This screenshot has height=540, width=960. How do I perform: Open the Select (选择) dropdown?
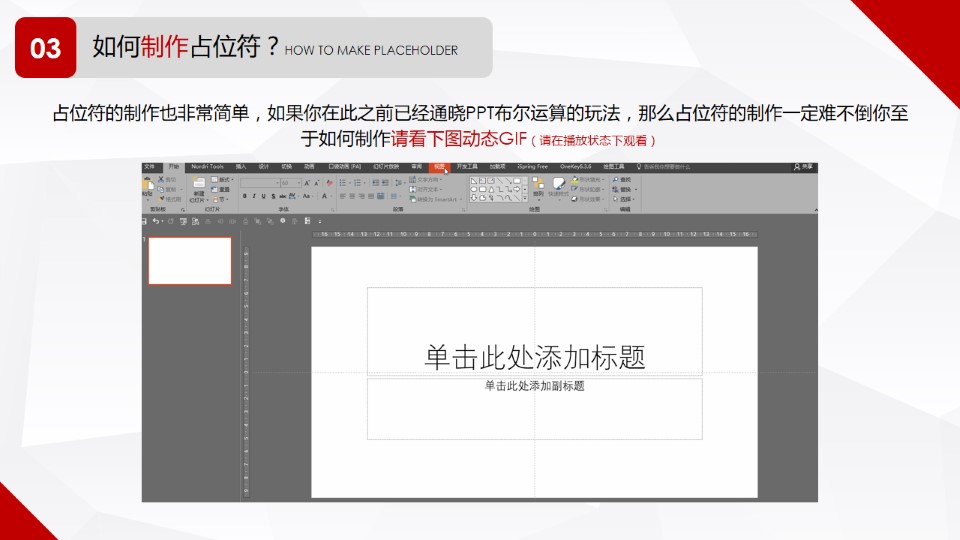(x=625, y=198)
